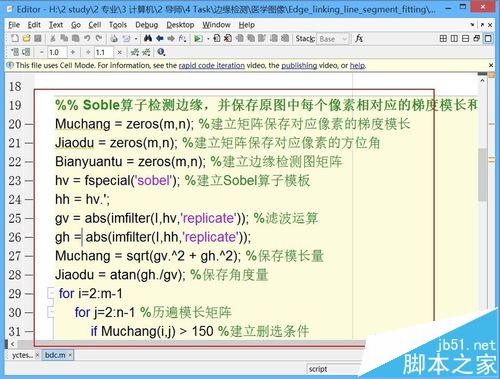Image resolution: width=500 pixels, height=379 pixels.
Task: Go forward with the right arrow icon
Action: pos(171,38)
